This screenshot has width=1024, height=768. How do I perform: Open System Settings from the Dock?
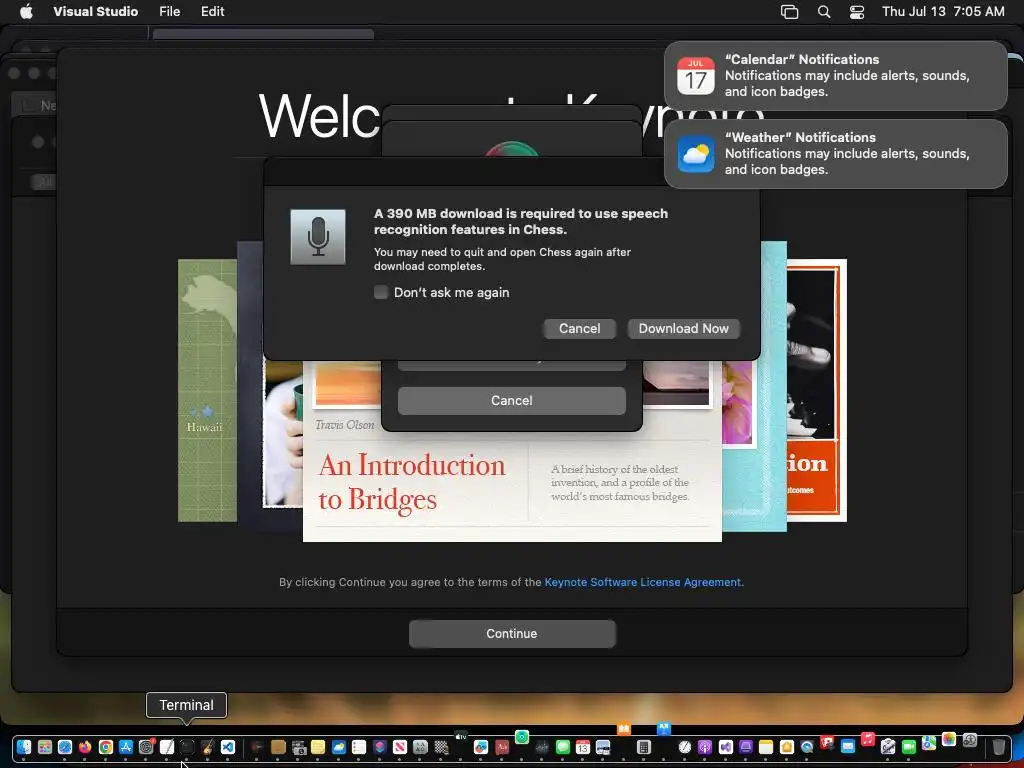click(x=146, y=747)
